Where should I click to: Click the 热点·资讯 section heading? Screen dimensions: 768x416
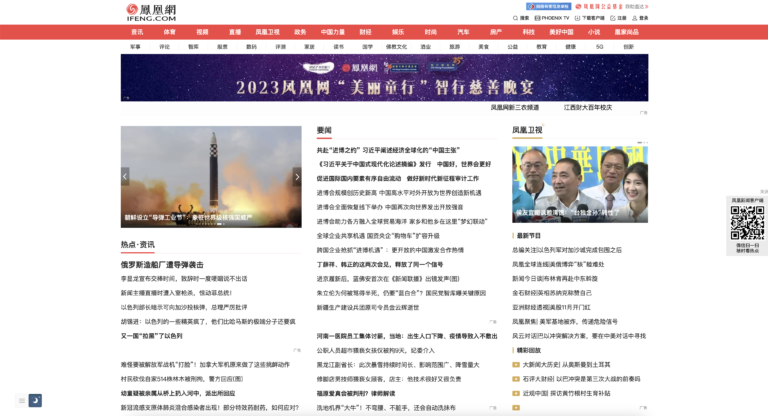[138, 245]
